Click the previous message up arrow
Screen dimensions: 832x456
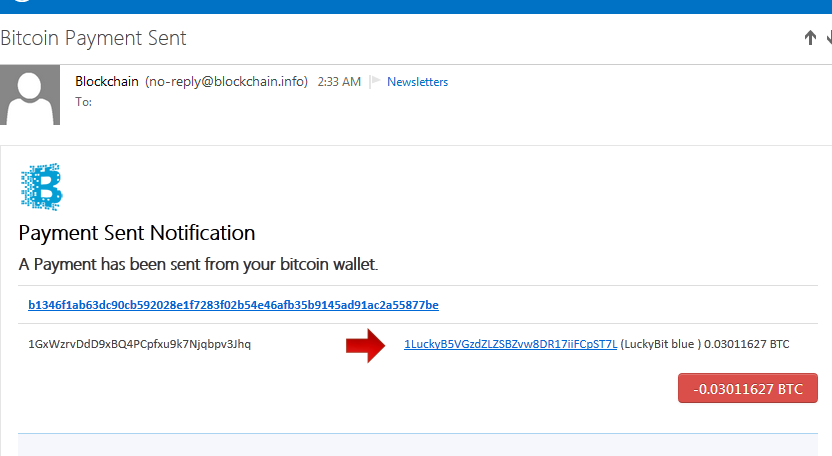(x=810, y=38)
